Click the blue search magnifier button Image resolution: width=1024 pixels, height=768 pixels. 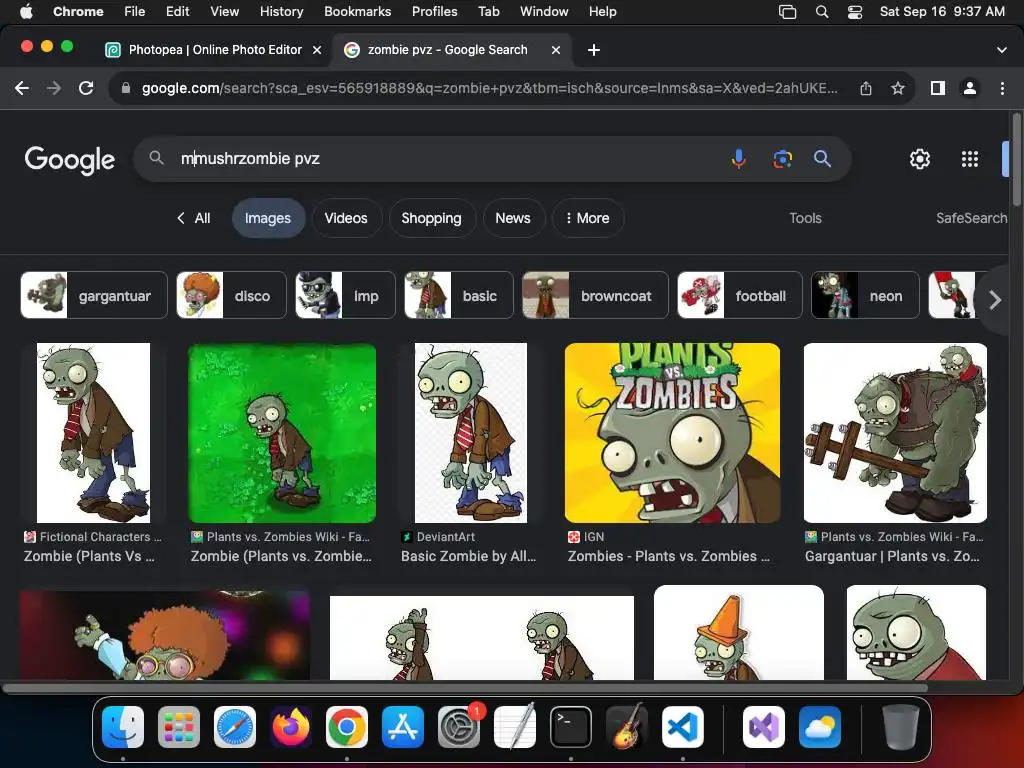click(822, 159)
